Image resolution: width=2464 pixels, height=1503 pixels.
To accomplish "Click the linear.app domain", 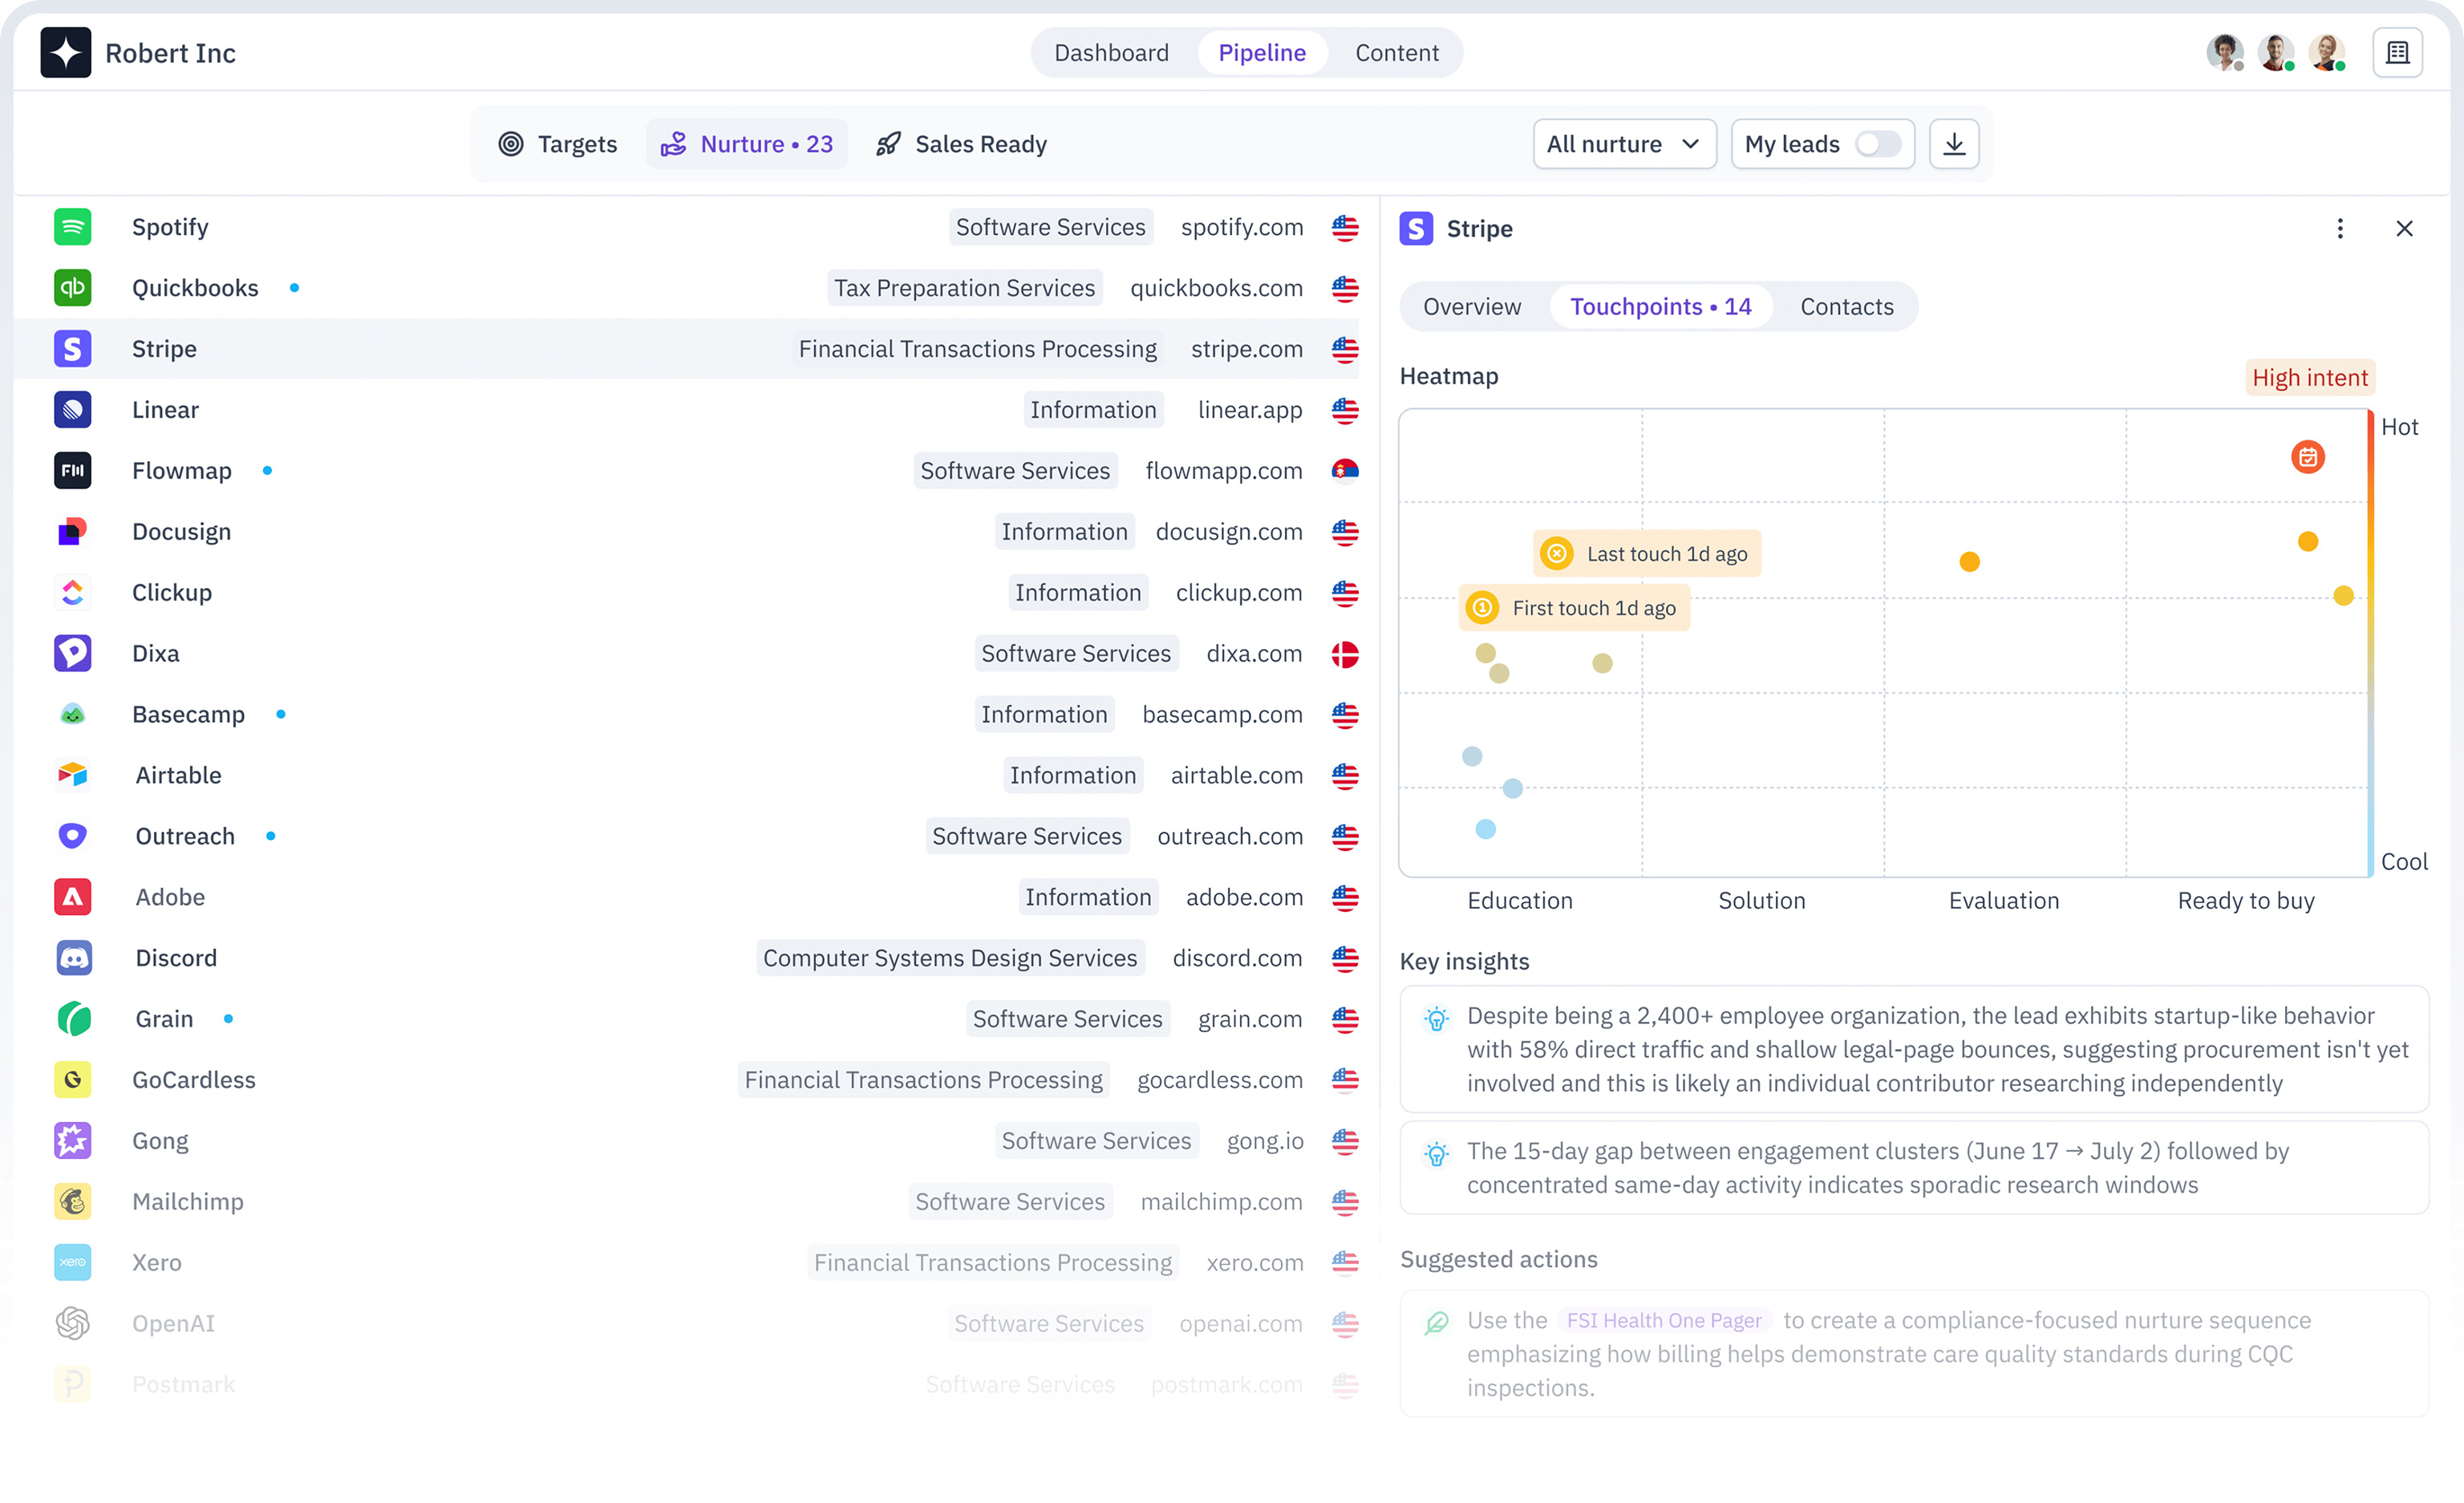I will (1250, 410).
